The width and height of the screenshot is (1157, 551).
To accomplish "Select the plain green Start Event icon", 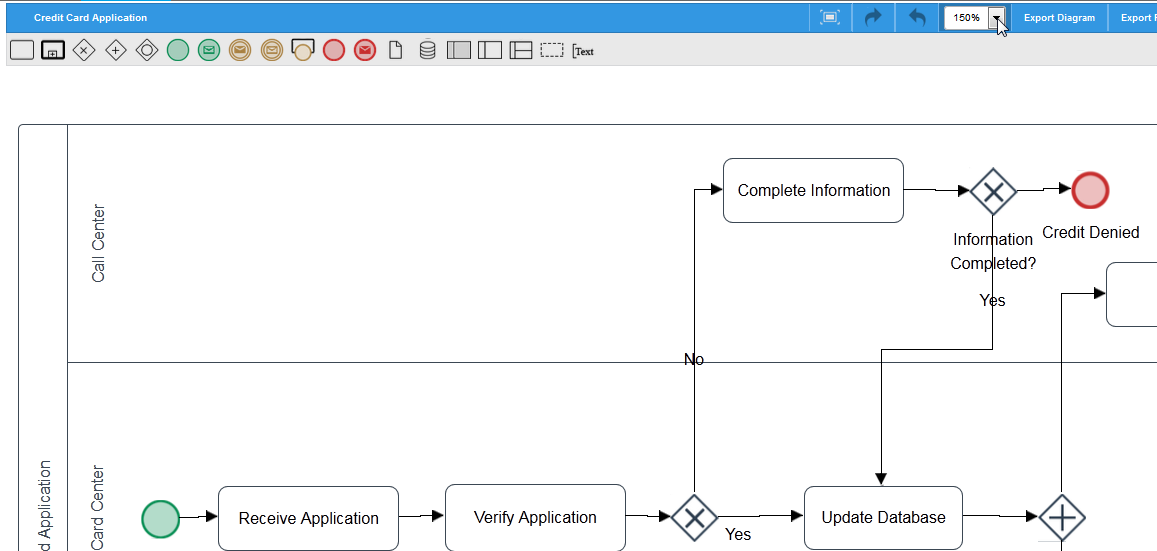I will (x=178, y=50).
